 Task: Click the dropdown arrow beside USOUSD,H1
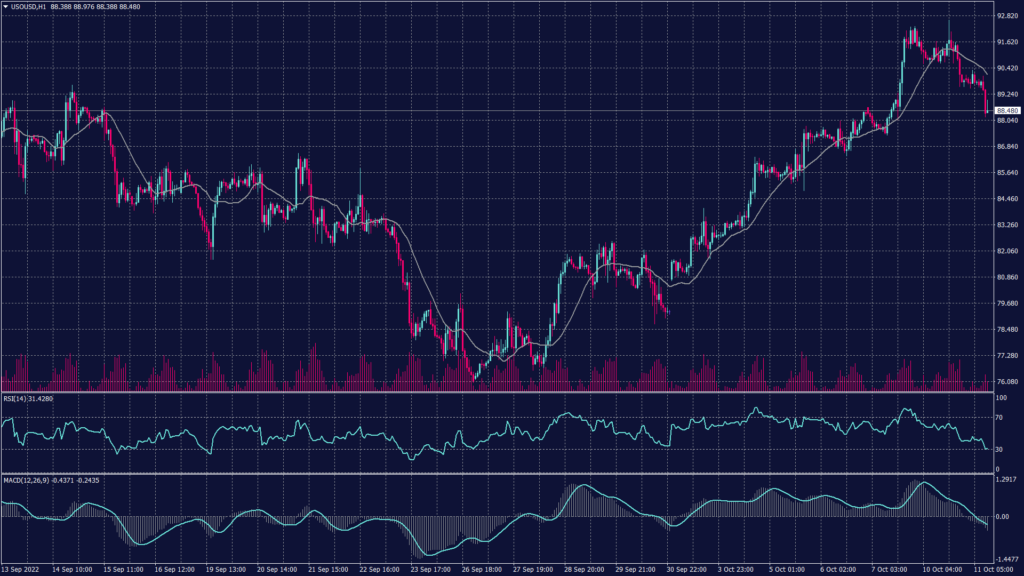5,7
